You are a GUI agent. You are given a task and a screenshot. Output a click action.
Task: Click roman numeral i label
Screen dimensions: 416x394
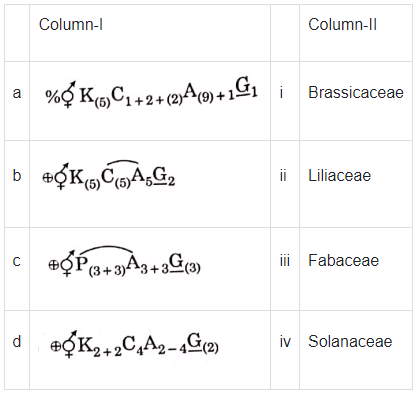(282, 92)
